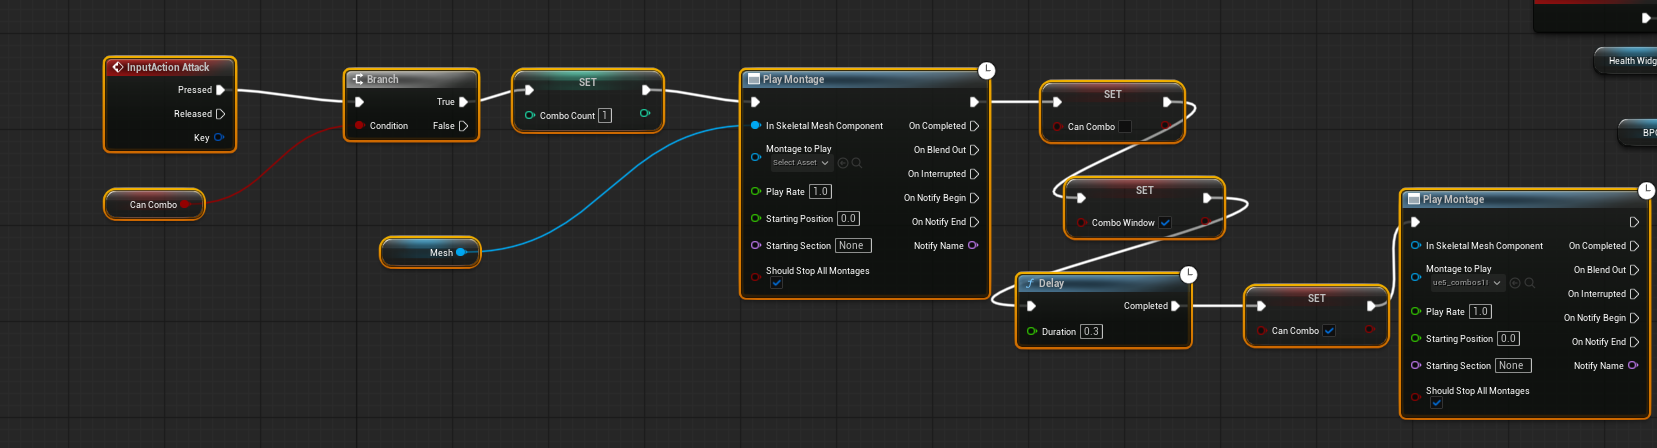Click On Notify Begin pin of first Play Montage
The height and width of the screenshot is (448, 1657).
point(974,198)
